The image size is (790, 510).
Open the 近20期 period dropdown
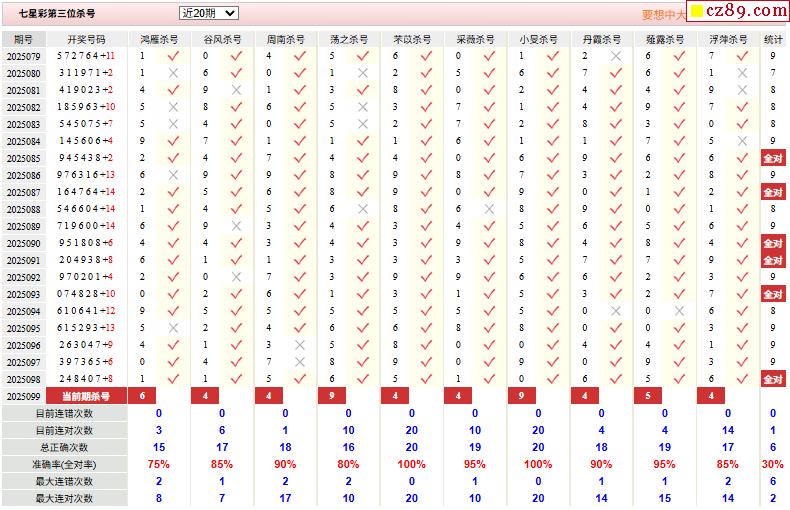208,13
